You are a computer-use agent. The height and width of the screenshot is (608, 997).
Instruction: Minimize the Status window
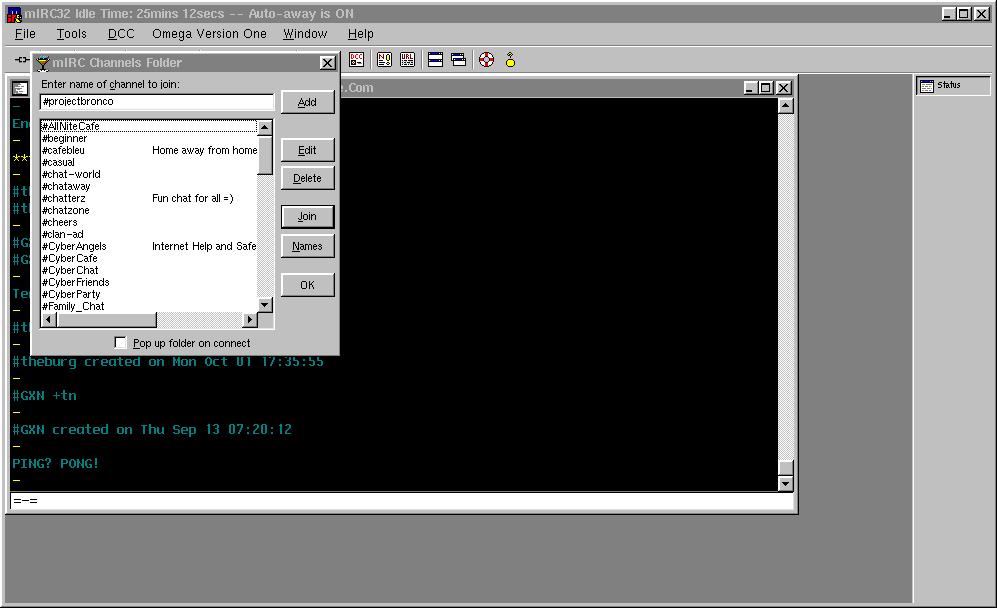750,88
